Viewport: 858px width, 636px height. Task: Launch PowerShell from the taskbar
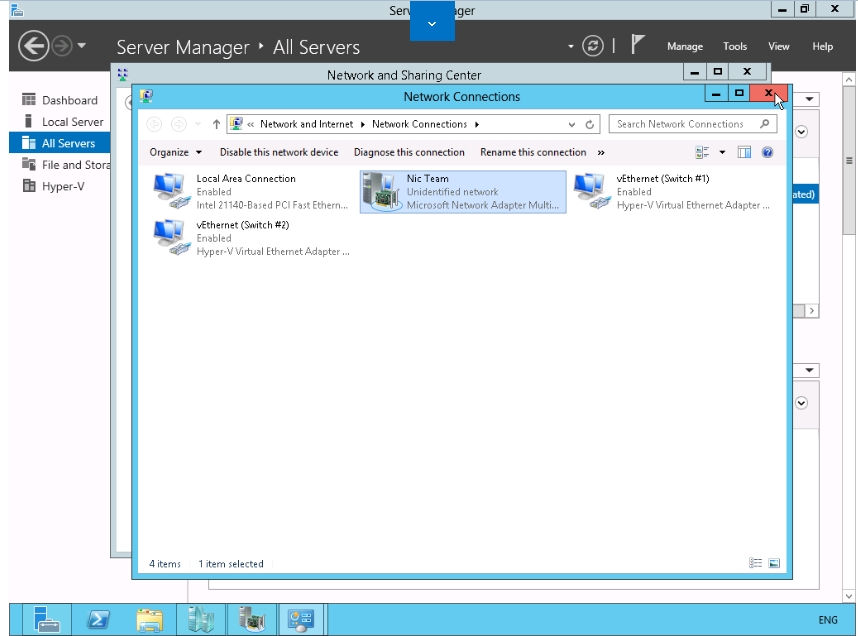98,620
